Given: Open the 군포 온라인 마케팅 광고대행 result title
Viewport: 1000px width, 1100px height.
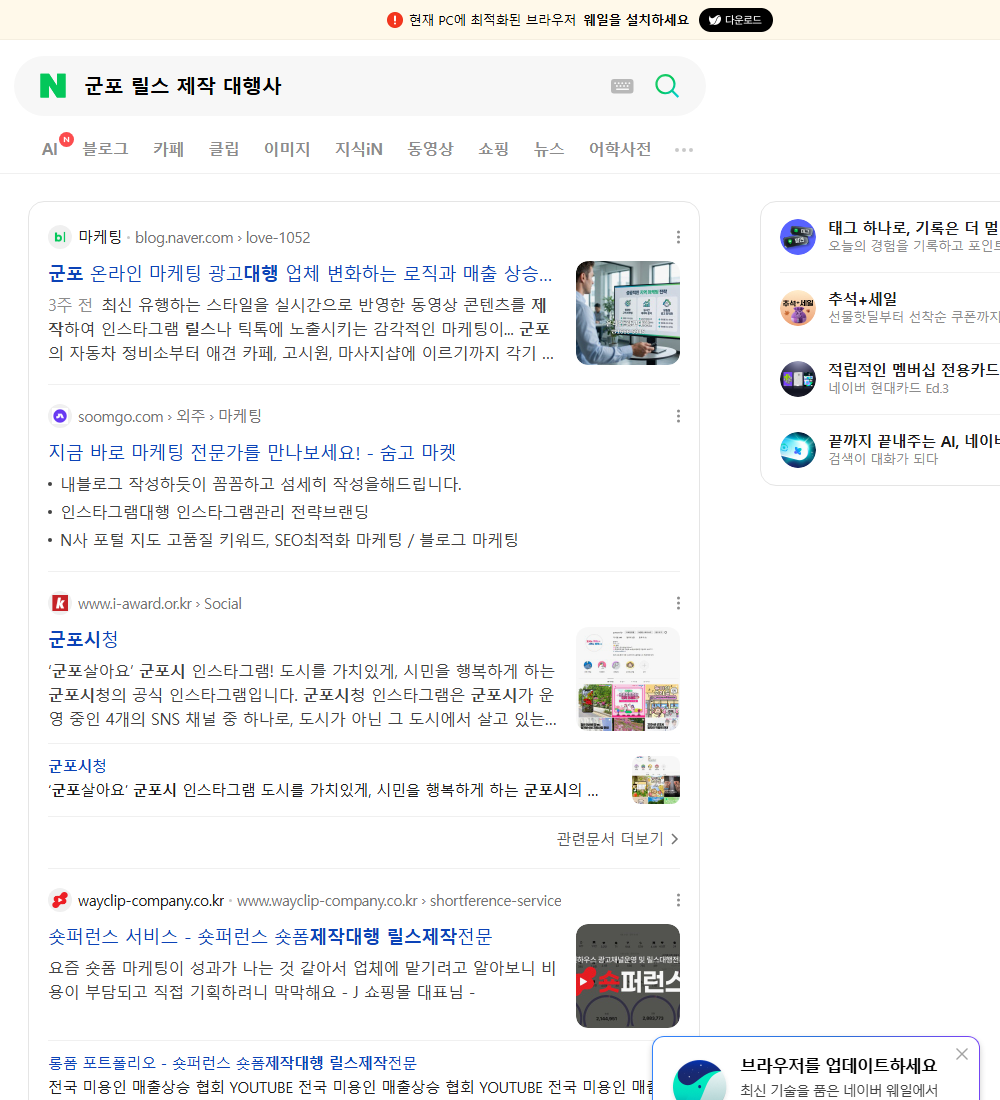Looking at the screenshot, I should point(300,274).
